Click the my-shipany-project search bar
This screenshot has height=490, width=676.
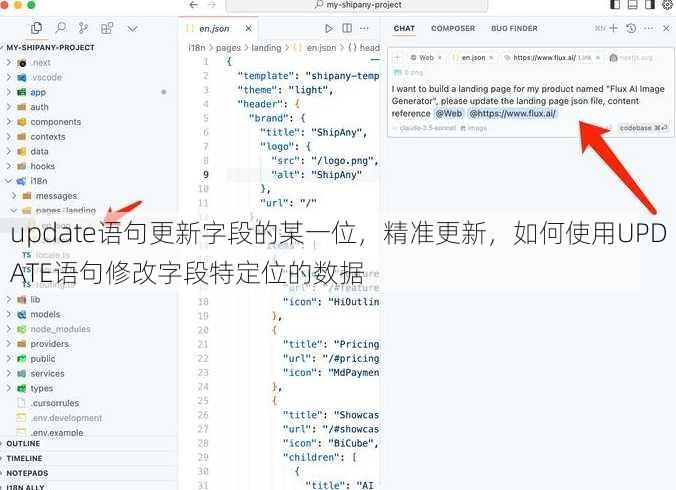(357, 5)
